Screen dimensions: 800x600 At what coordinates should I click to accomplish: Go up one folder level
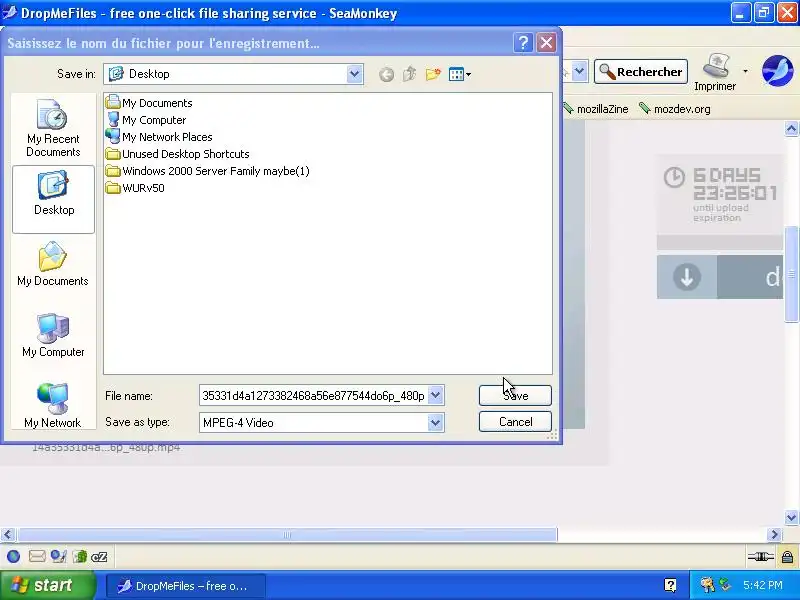click(410, 74)
